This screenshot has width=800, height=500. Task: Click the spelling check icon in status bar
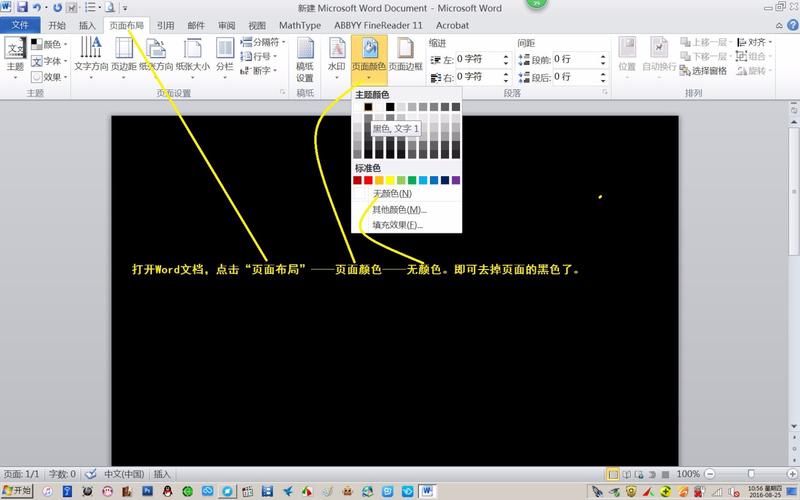coord(91,474)
